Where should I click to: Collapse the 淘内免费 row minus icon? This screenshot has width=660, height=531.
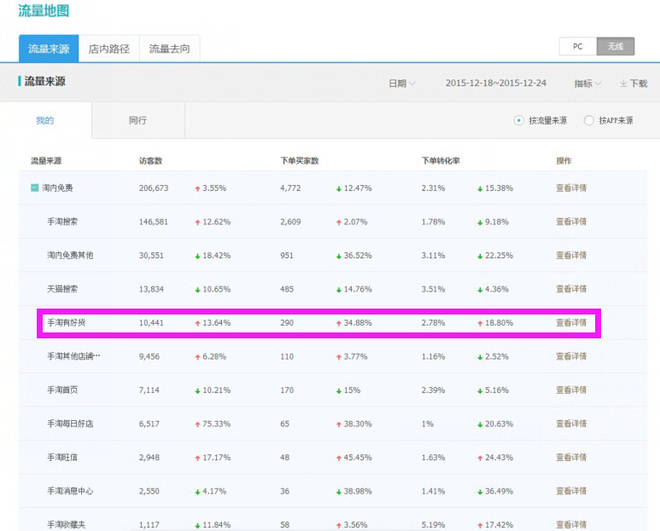coord(35,188)
